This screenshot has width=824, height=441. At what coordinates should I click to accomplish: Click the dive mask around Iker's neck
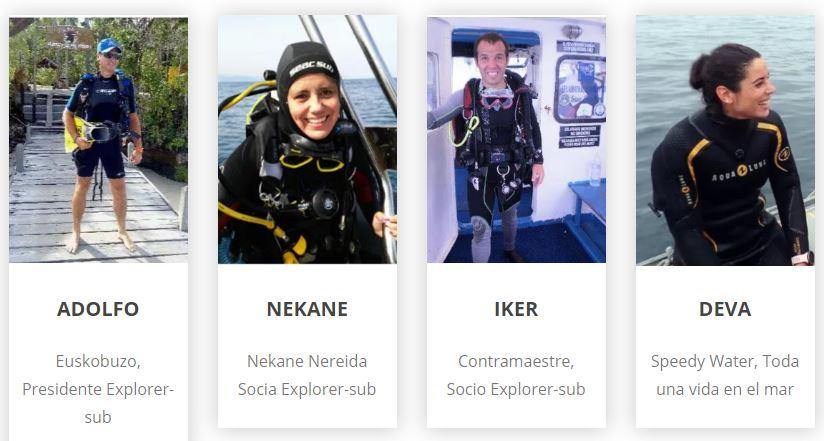(x=496, y=99)
